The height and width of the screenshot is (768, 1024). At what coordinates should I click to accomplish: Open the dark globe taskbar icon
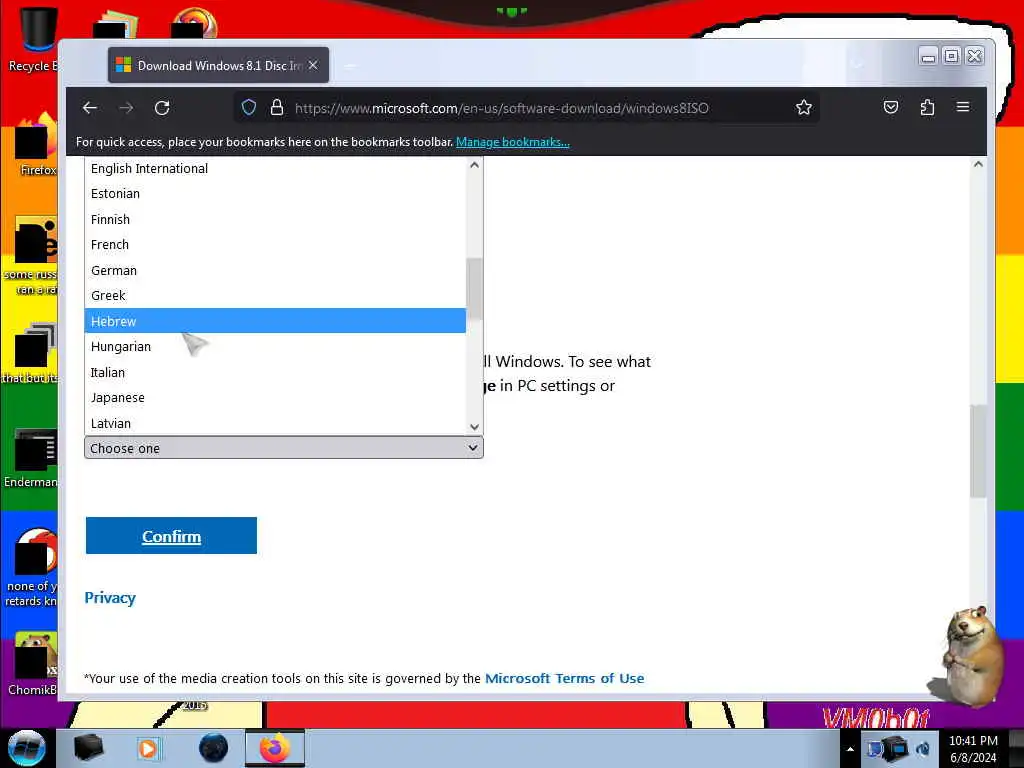(214, 748)
